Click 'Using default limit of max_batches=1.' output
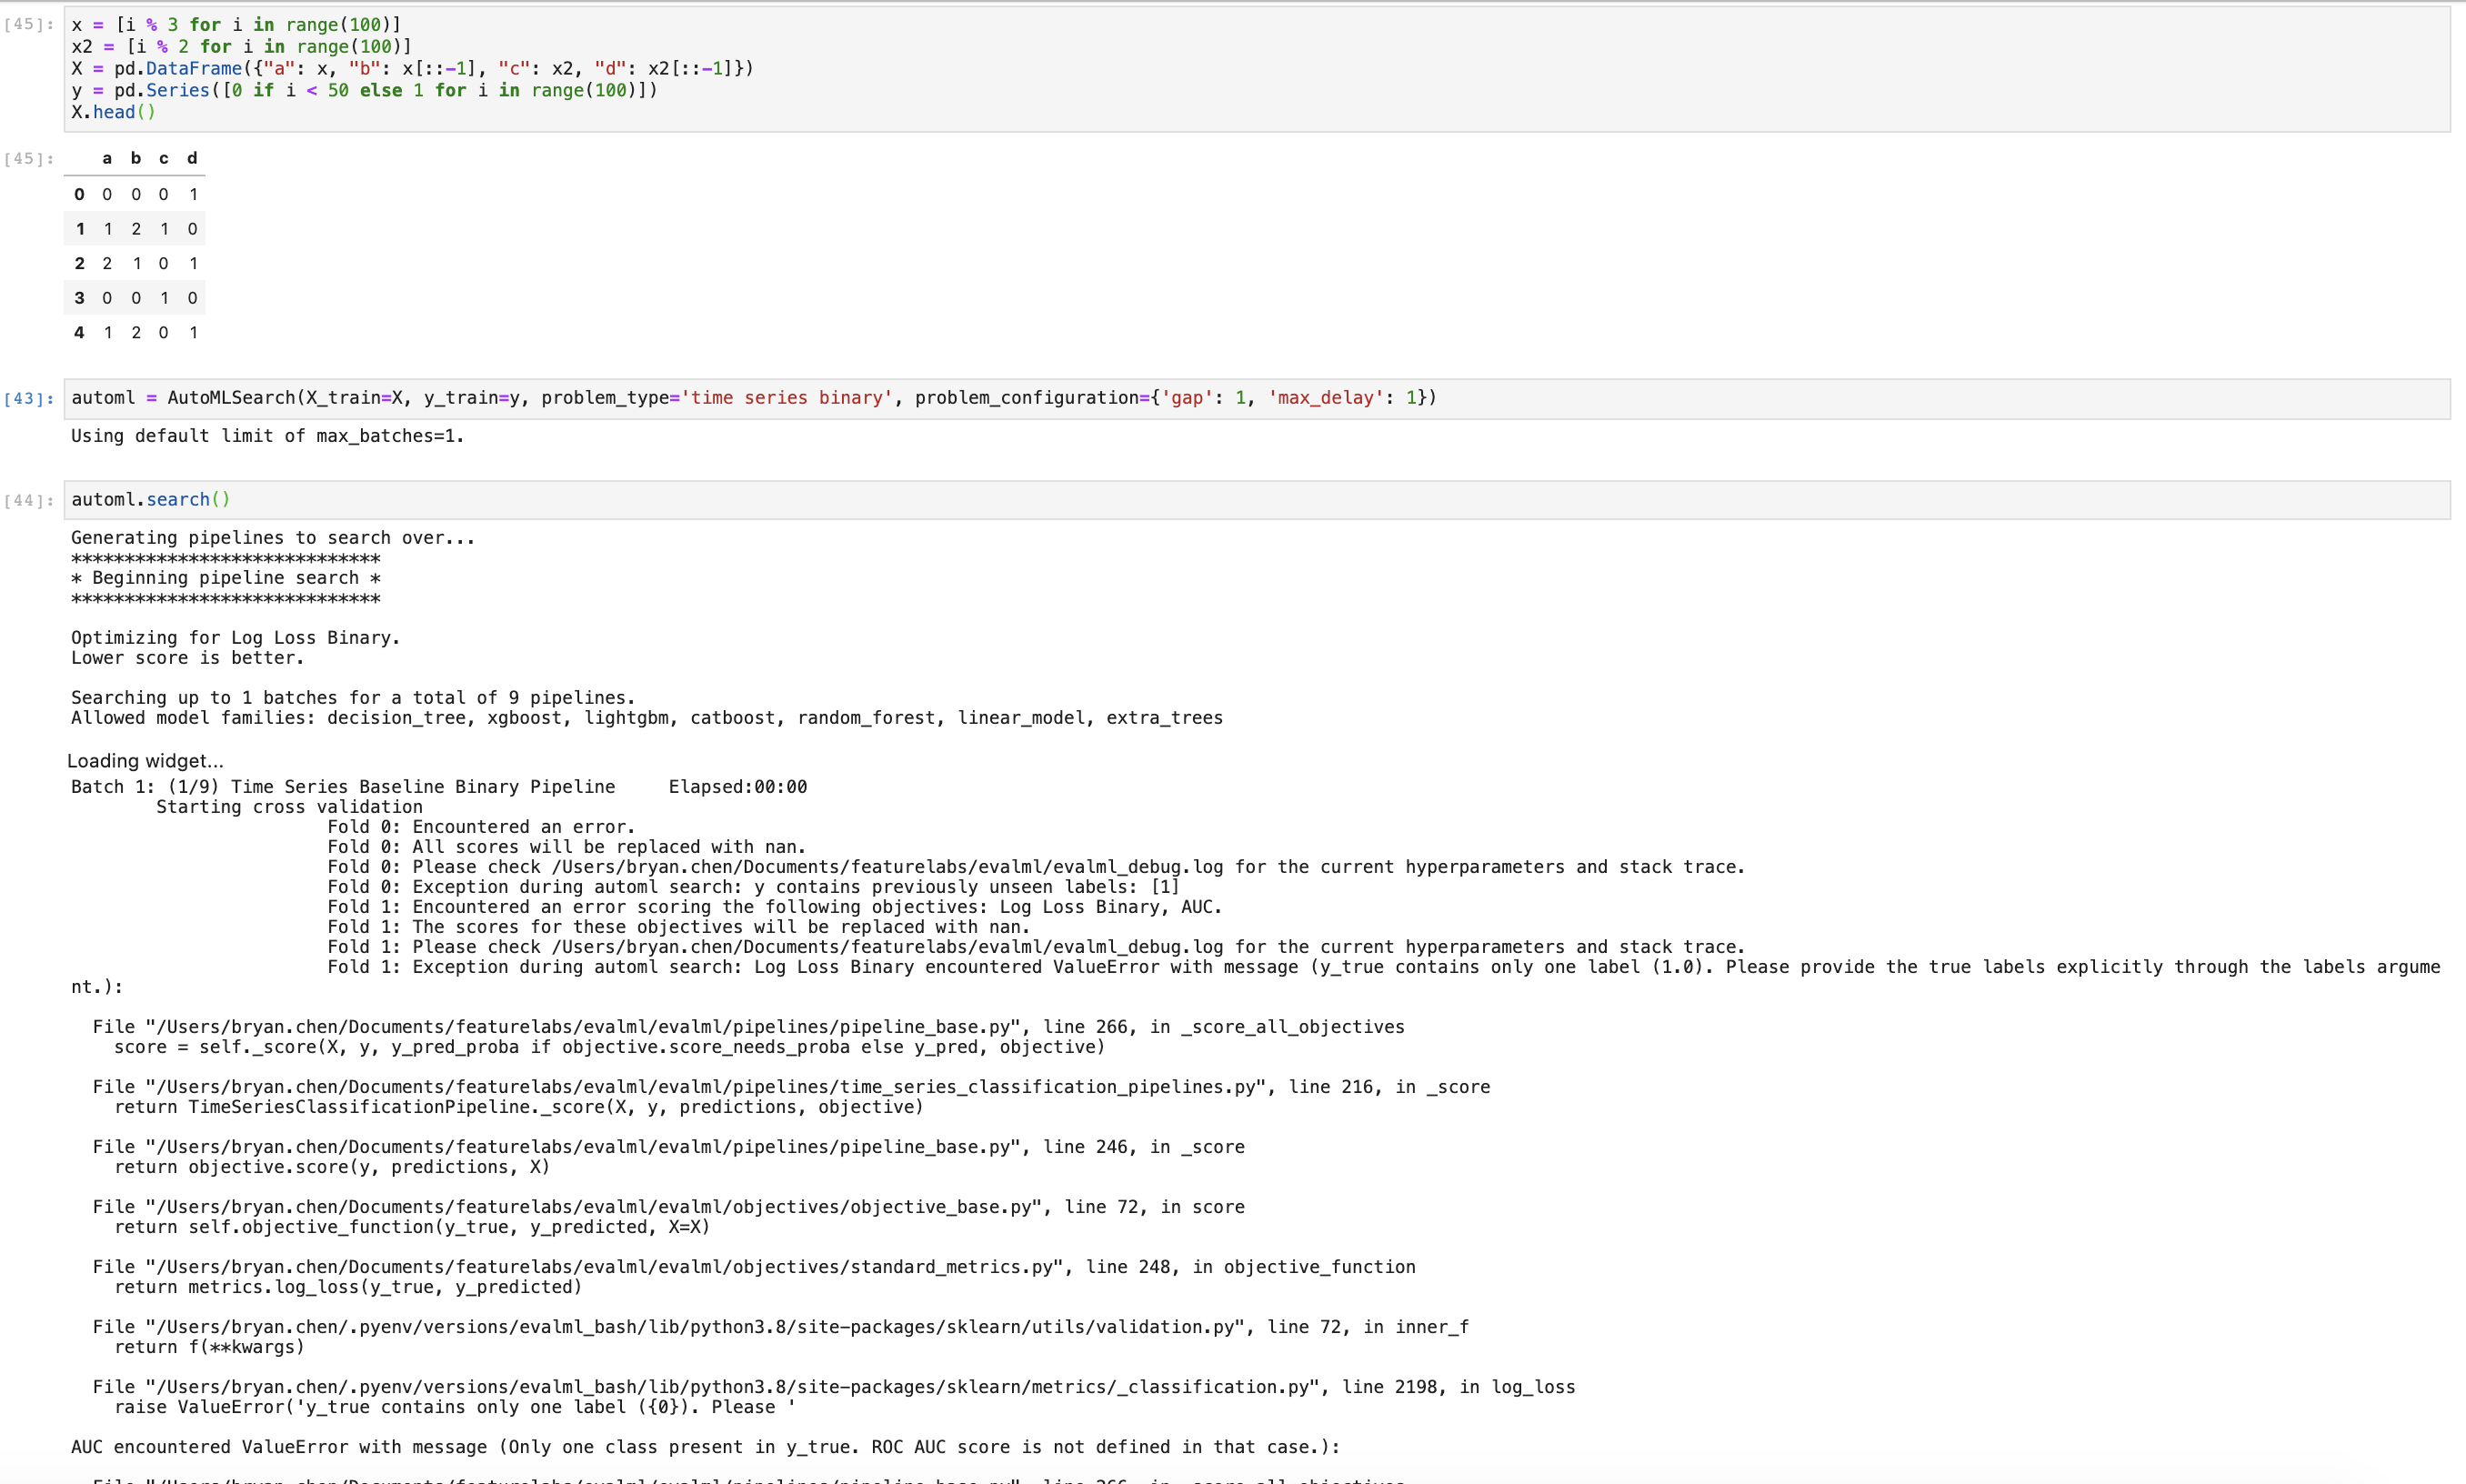The height and width of the screenshot is (1484, 2466). (x=267, y=436)
